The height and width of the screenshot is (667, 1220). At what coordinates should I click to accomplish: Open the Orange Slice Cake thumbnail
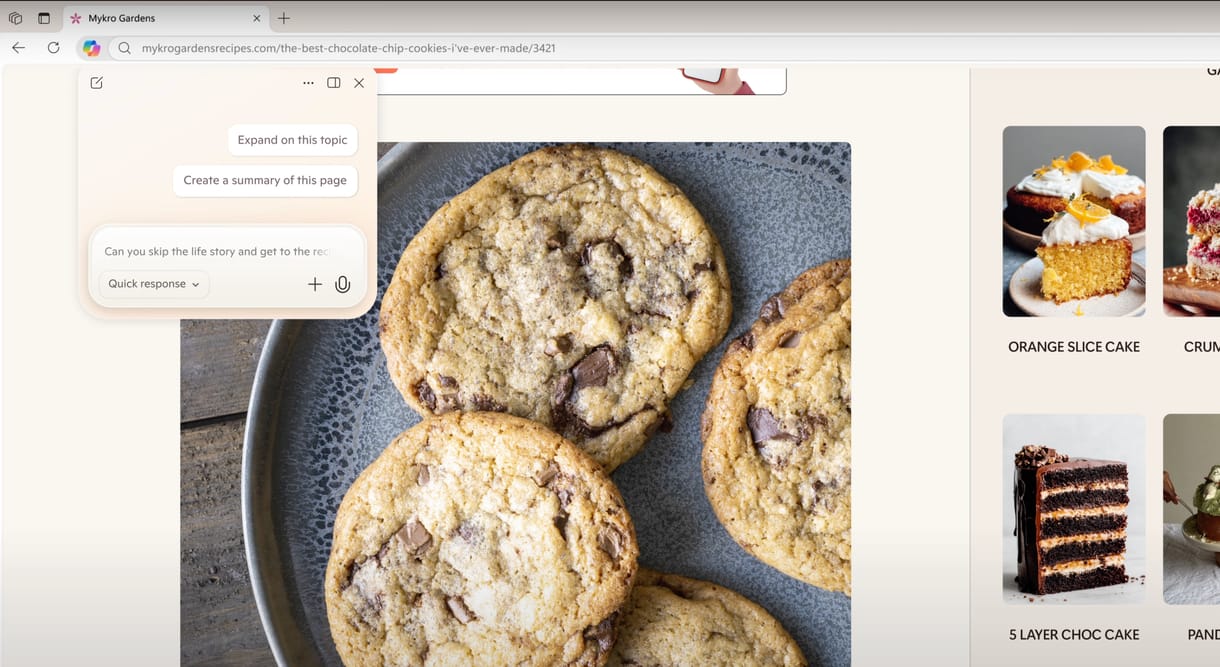(1074, 221)
